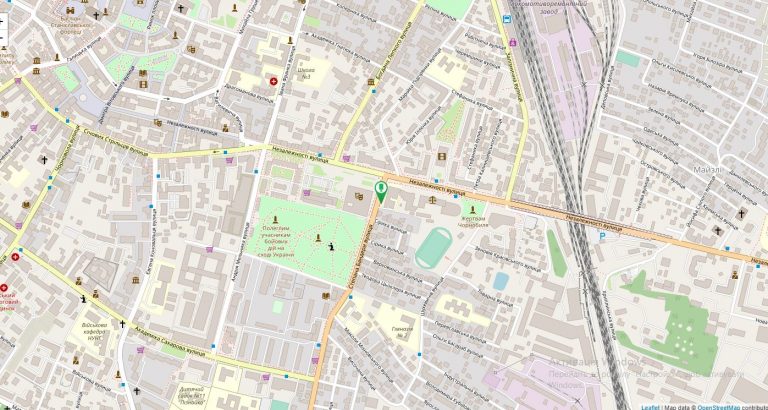The image size is (768, 410).
Task: Click the green stadium running track
Action: pyautogui.click(x=433, y=247)
